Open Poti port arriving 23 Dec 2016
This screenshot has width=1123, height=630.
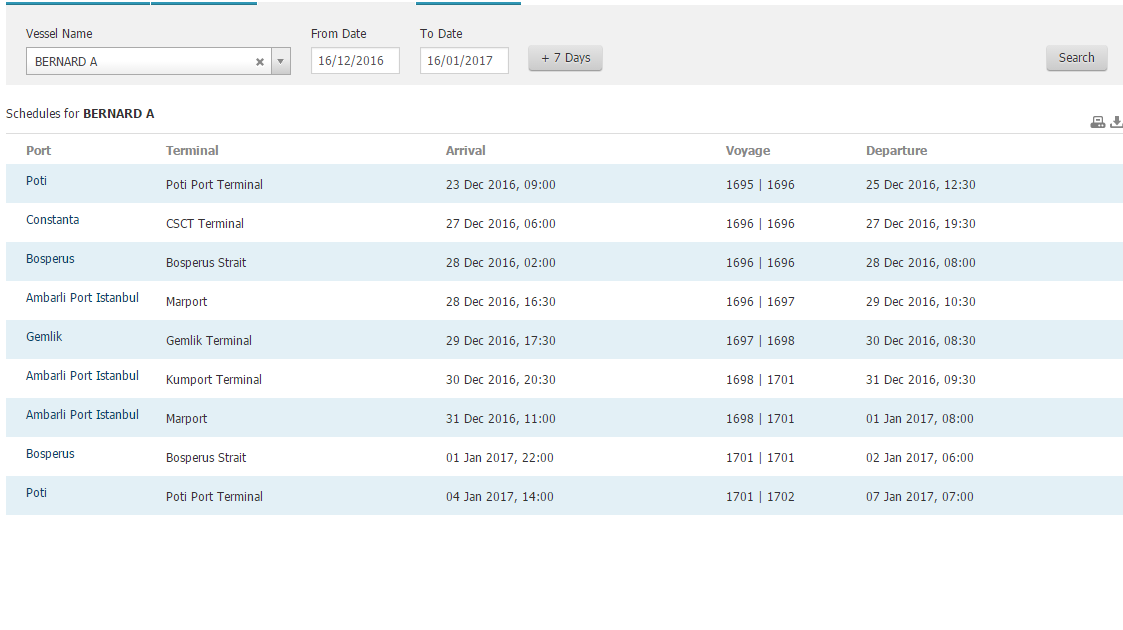(37, 180)
